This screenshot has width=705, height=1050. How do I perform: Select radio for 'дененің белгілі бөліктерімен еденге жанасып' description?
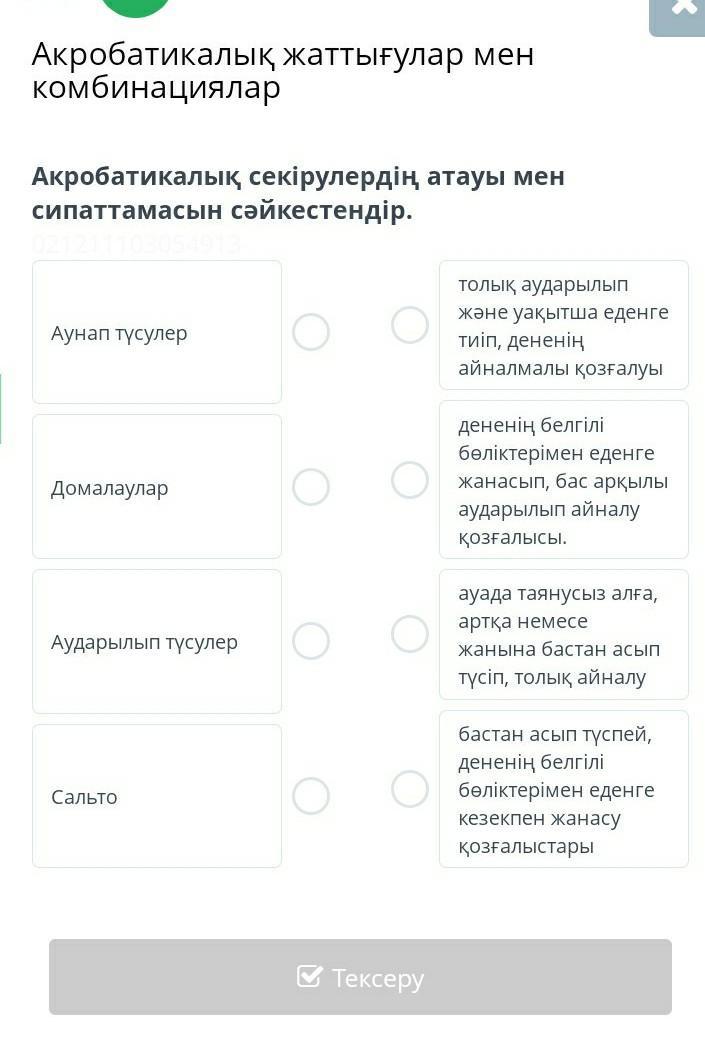click(x=410, y=480)
